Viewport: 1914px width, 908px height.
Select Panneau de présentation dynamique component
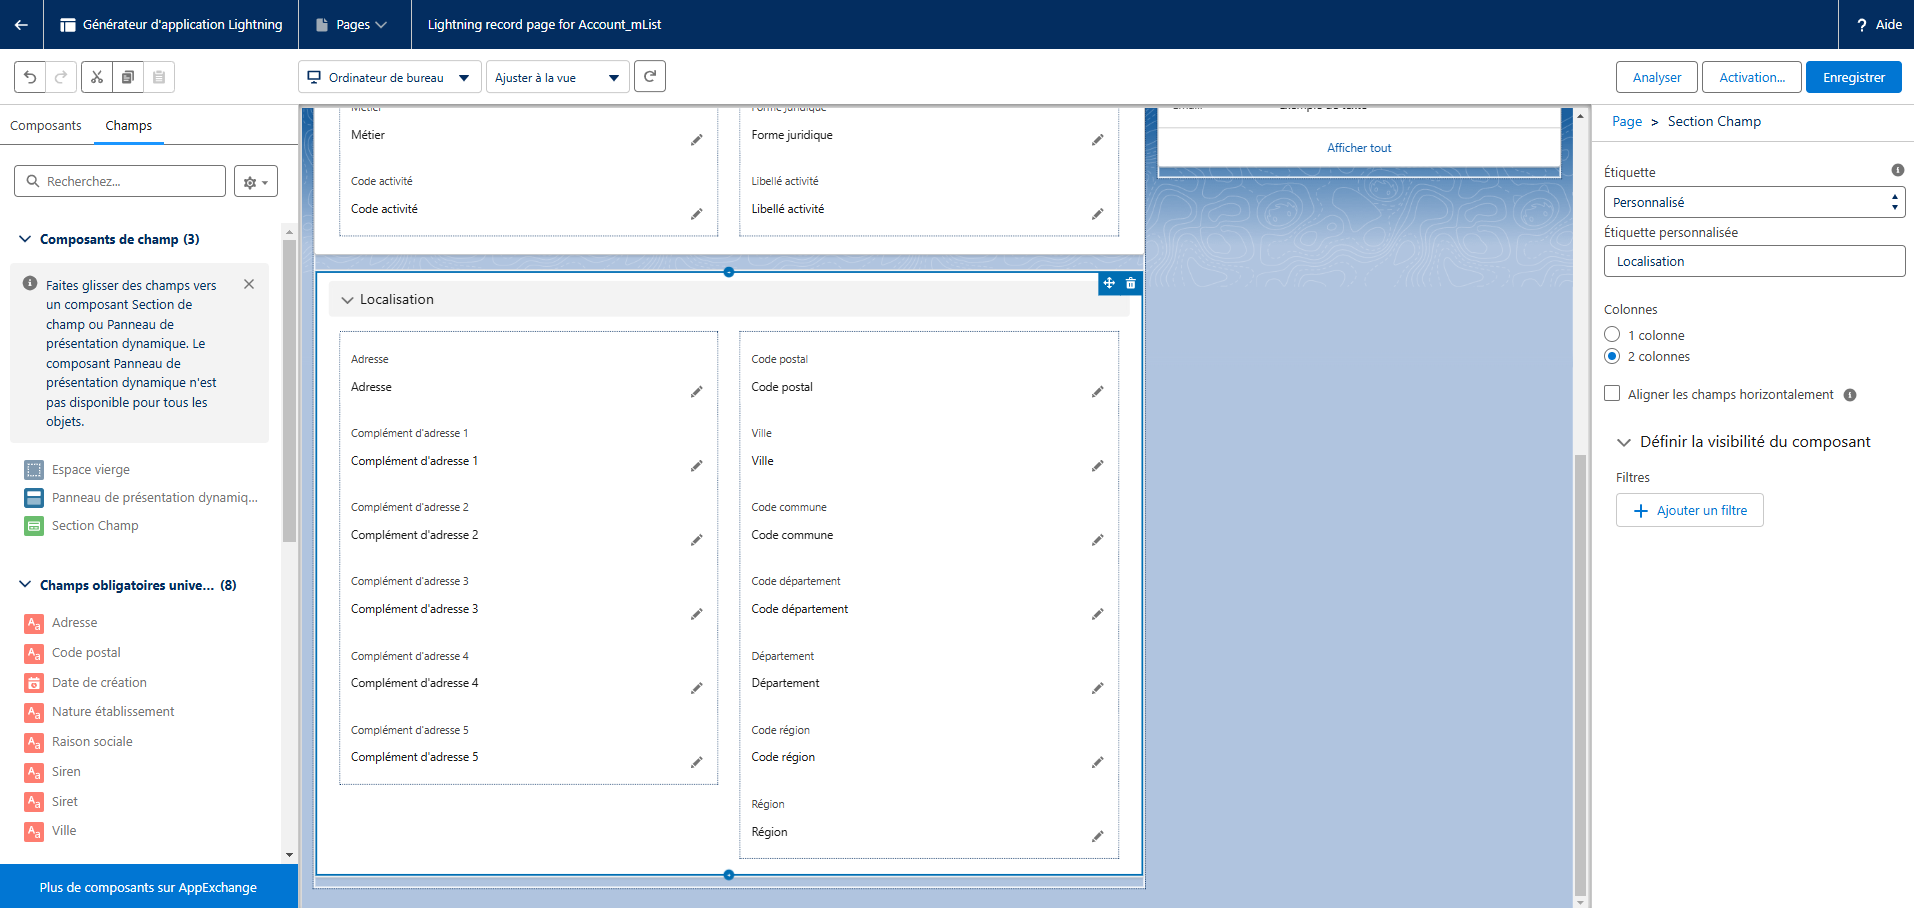[141, 497]
